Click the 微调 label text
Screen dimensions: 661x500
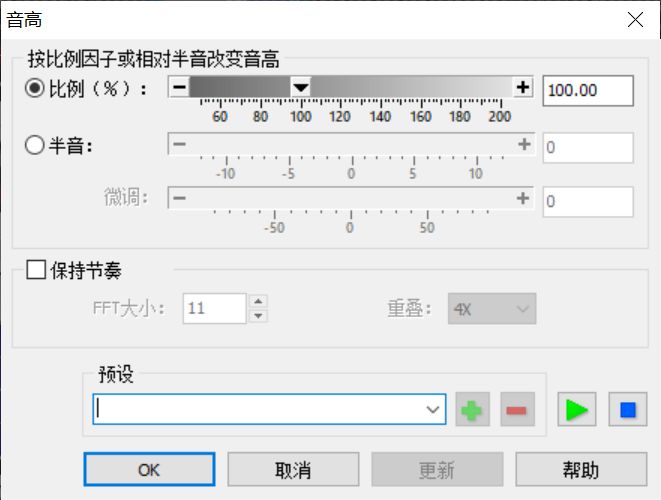coord(126,197)
